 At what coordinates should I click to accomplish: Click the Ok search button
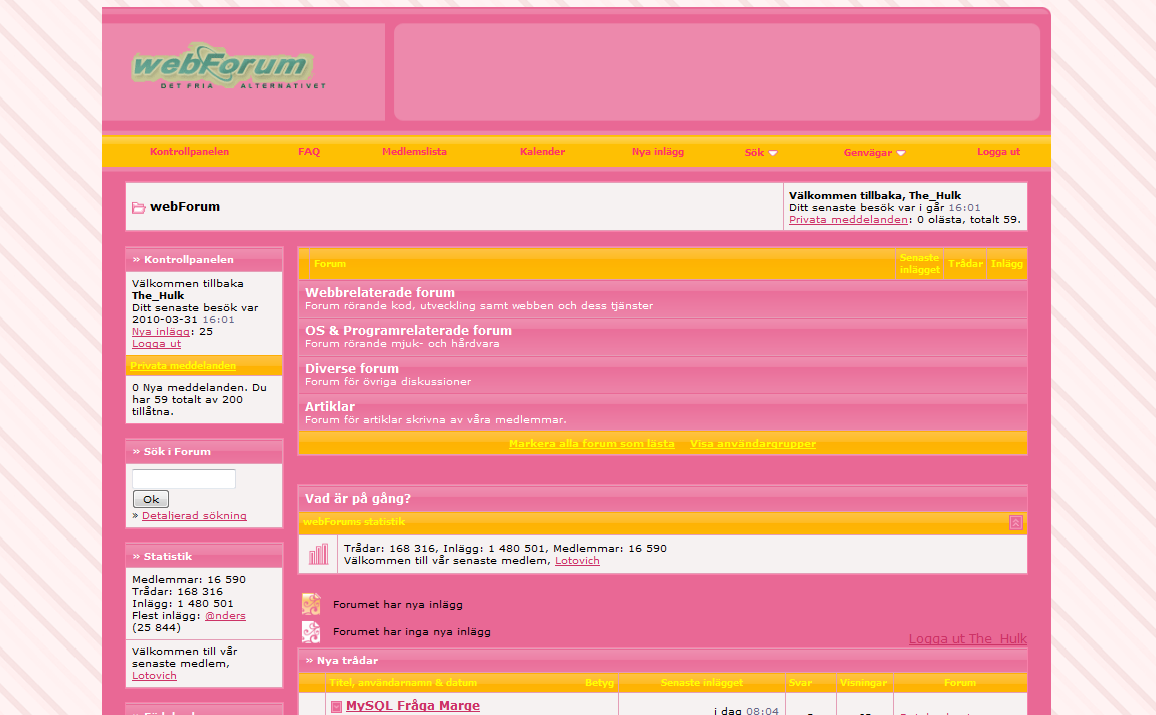click(151, 499)
